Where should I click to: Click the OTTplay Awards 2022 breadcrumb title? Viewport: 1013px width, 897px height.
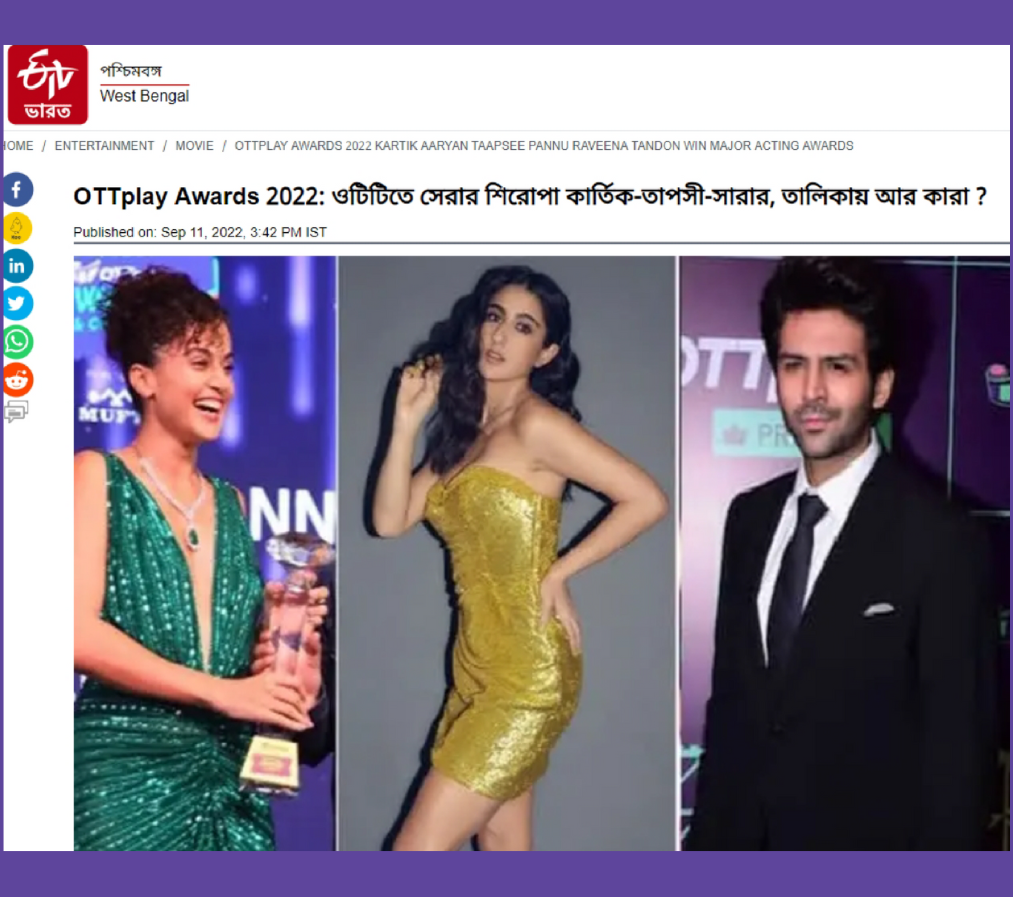(x=544, y=146)
